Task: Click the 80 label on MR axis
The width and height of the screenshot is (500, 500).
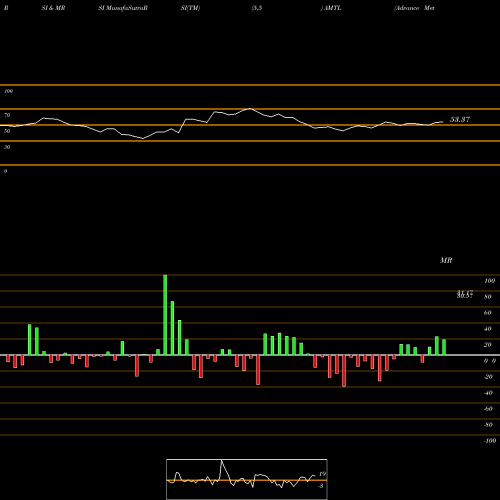Action: coord(488,297)
